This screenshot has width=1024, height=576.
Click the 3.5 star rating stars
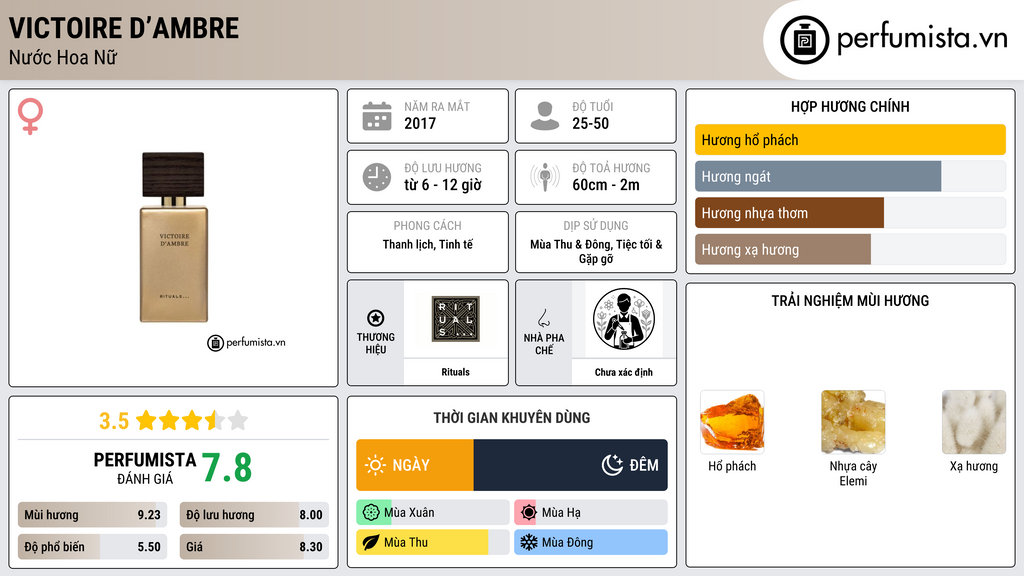pyautogui.click(x=192, y=420)
